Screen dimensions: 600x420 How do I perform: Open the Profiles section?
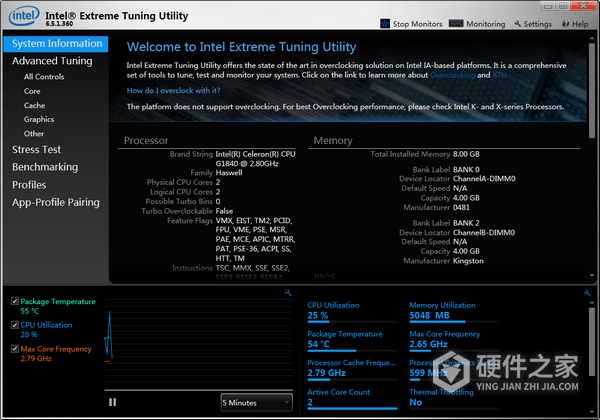pos(29,185)
